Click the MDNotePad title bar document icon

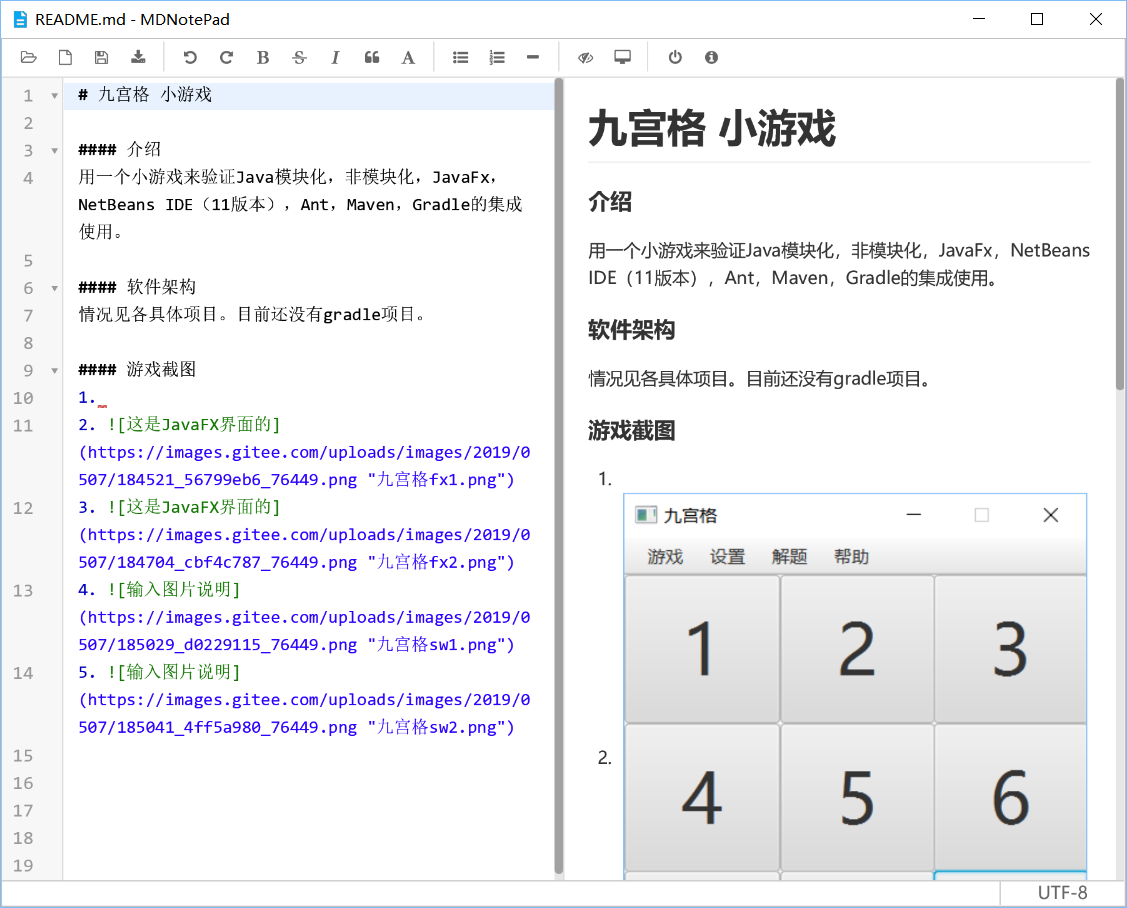20,19
